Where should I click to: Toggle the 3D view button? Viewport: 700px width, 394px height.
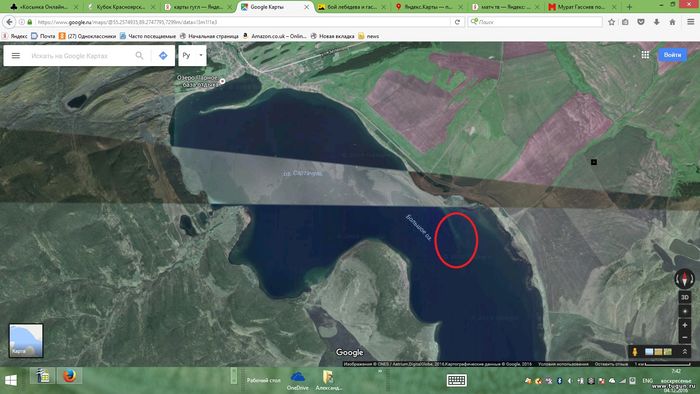pyautogui.click(x=684, y=297)
